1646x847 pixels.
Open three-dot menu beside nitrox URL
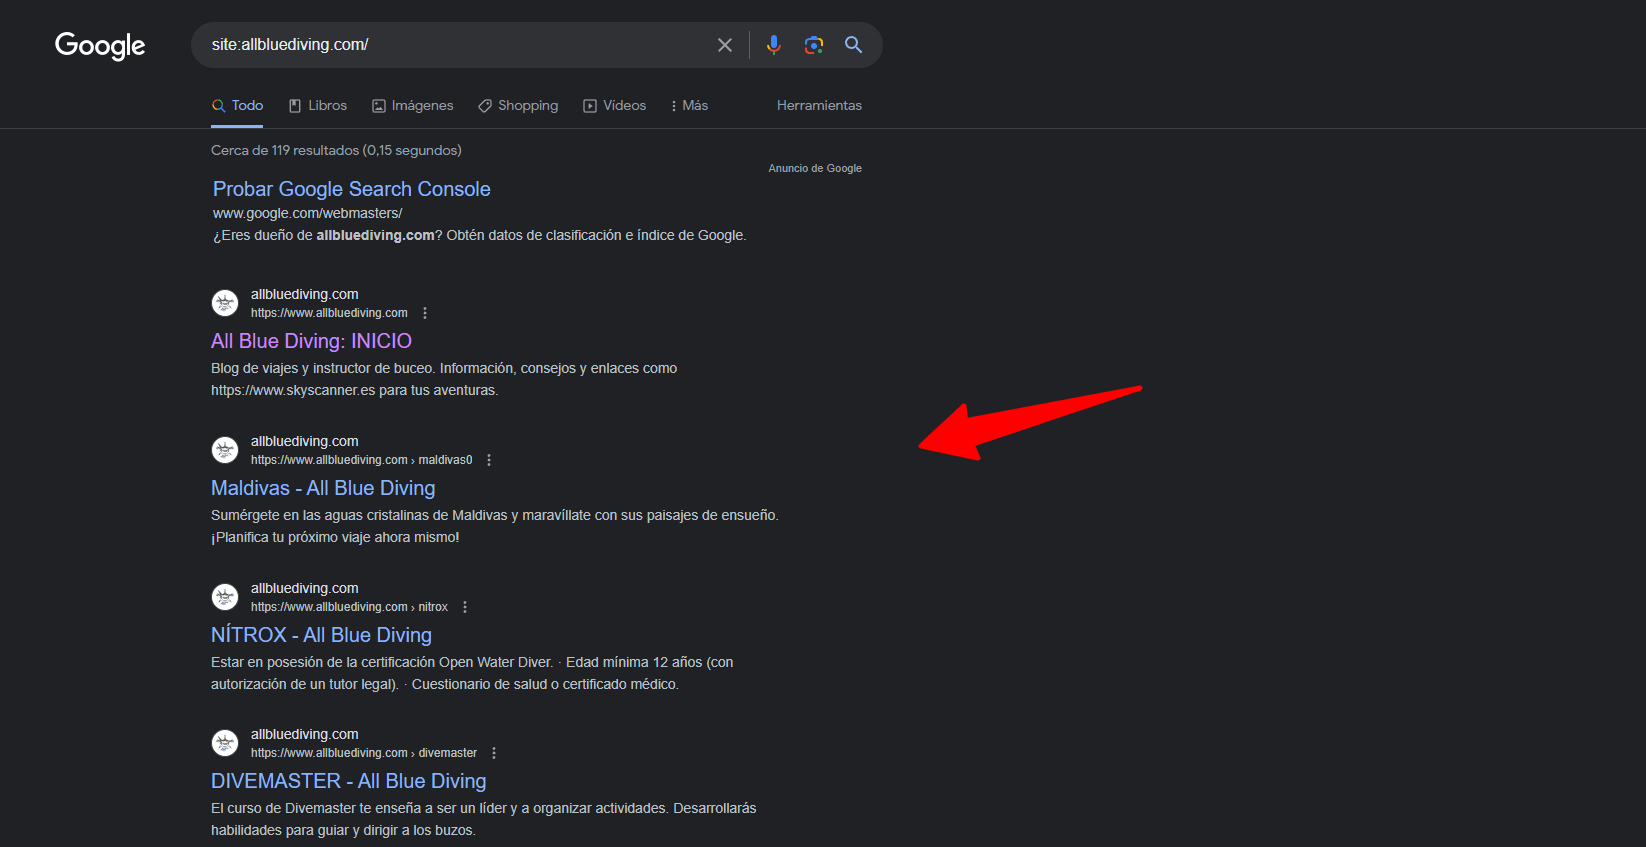pos(465,607)
